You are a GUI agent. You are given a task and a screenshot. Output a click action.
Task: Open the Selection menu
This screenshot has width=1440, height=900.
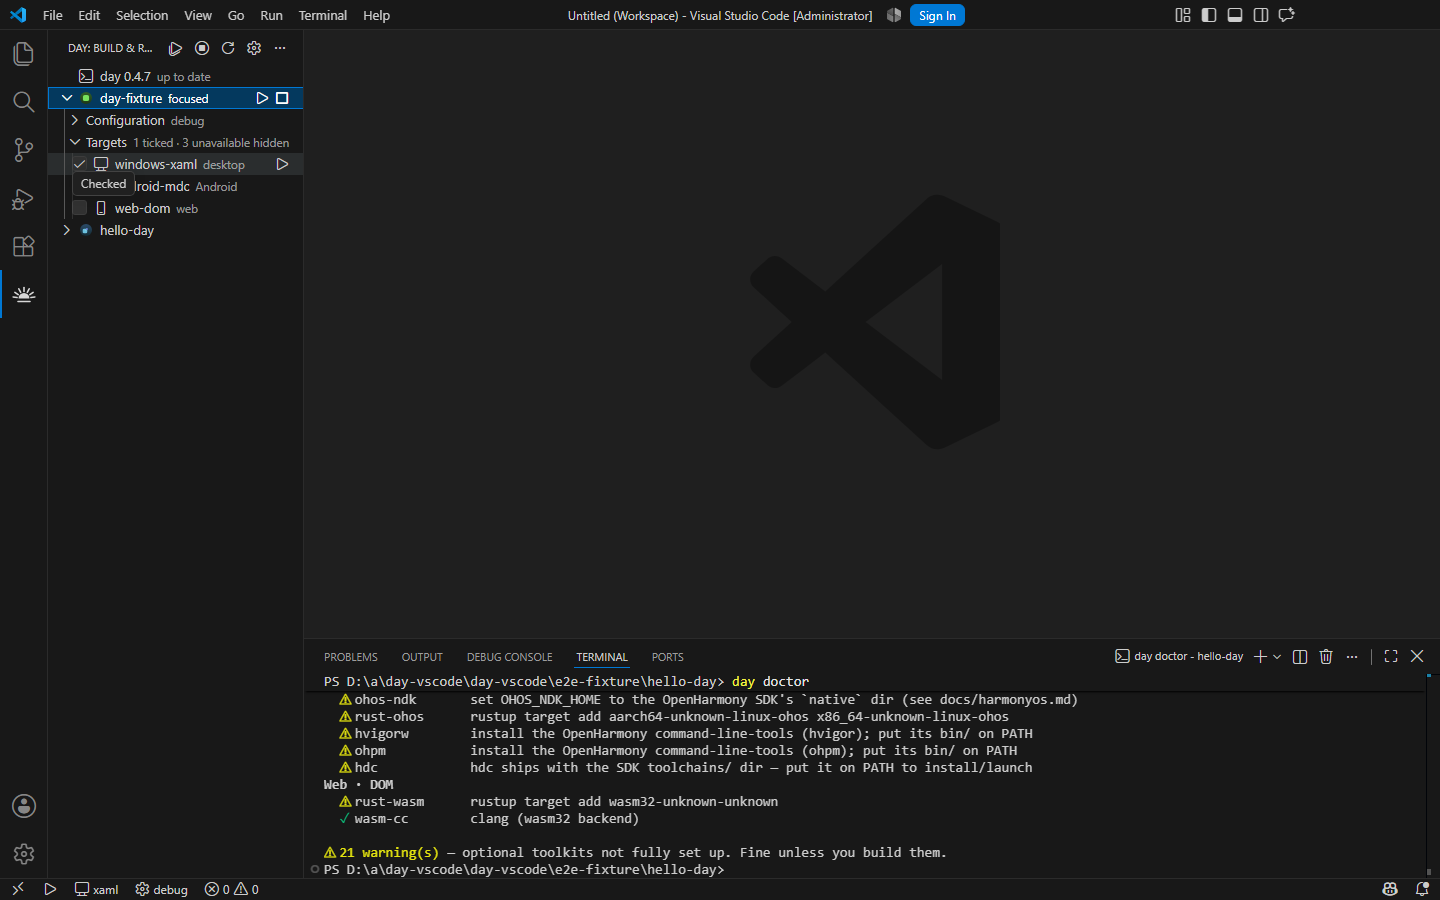coord(142,15)
